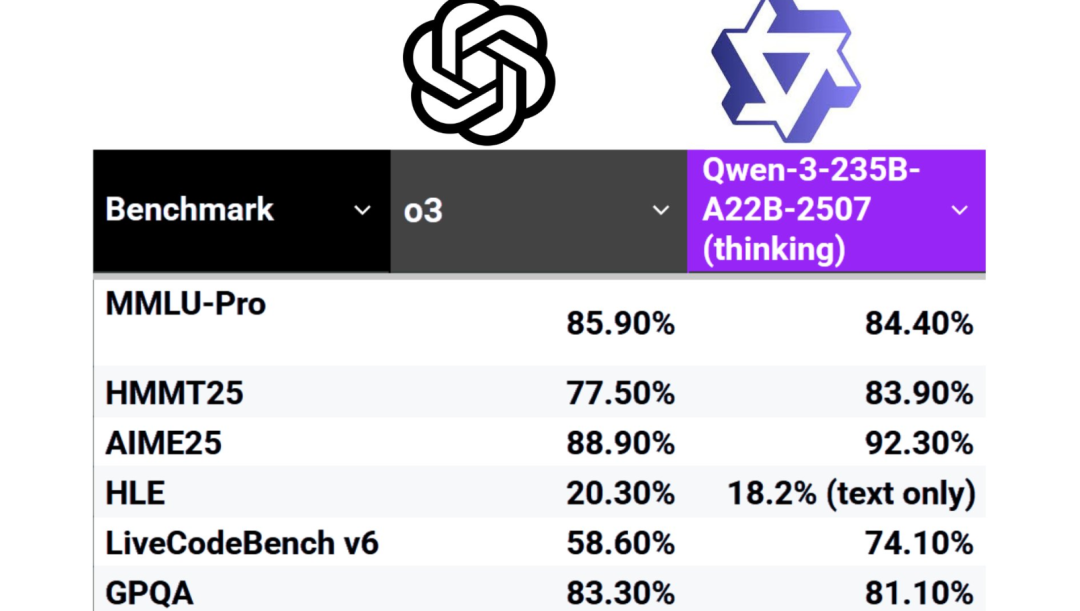The image size is (1080, 611).
Task: Select the 92.30% AIME25 cell
Action: [920, 443]
